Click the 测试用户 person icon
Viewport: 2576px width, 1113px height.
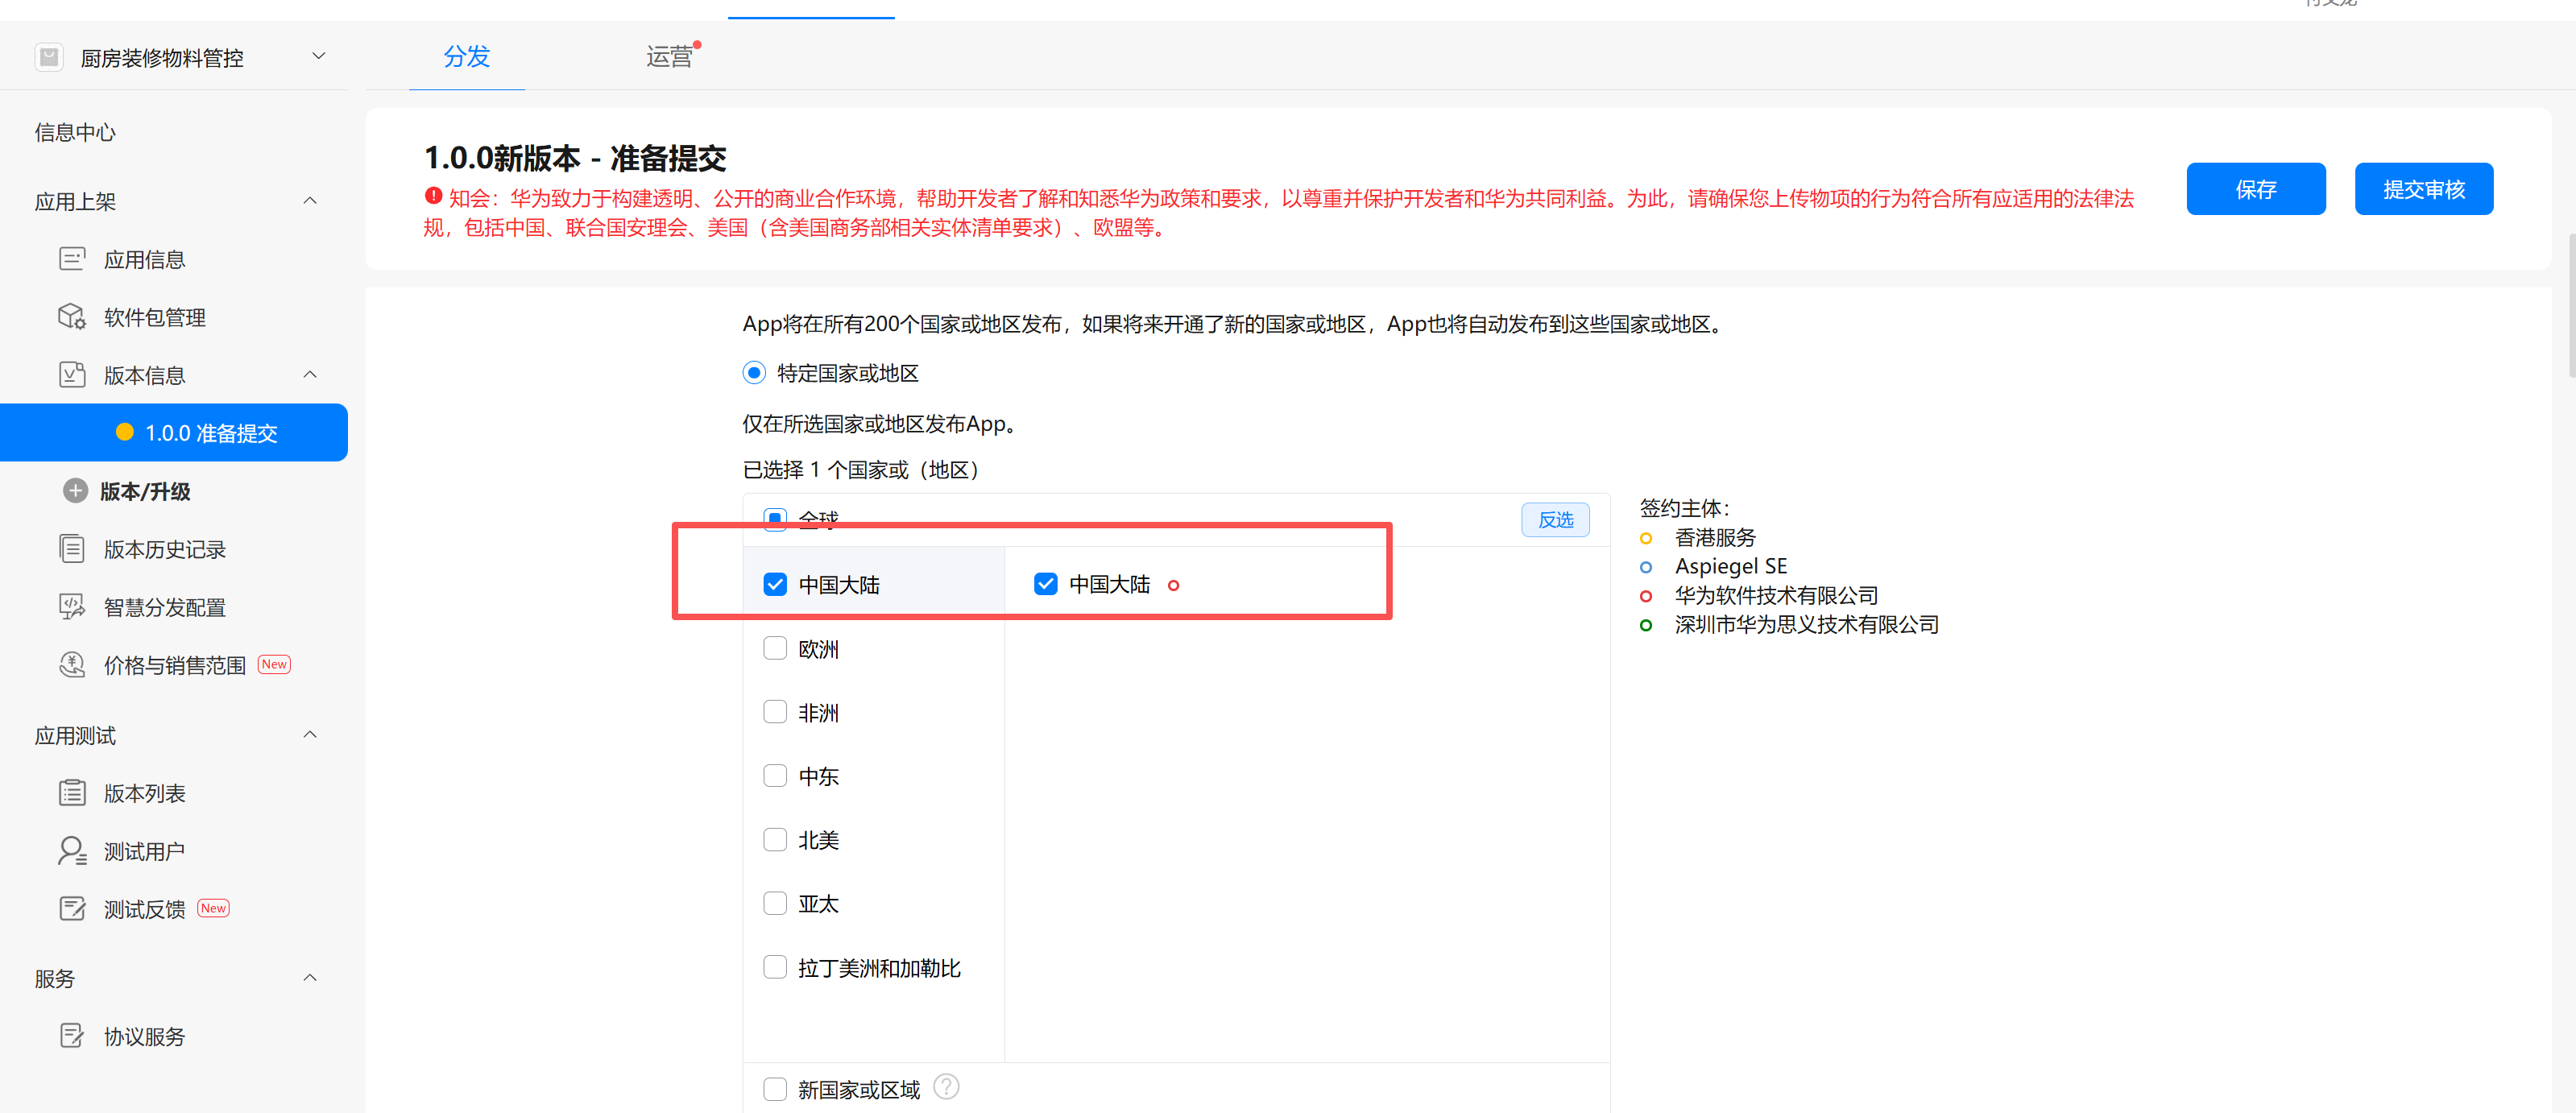(x=72, y=851)
